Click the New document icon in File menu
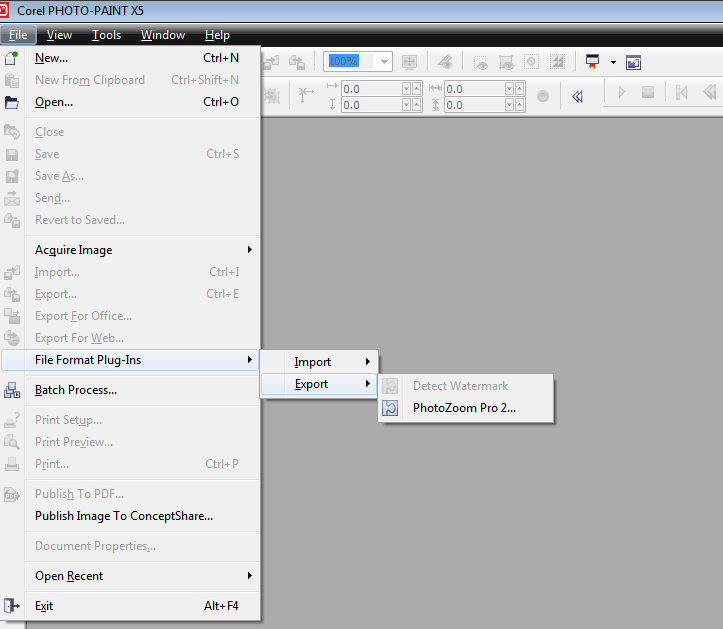Image resolution: width=723 pixels, height=629 pixels. point(12,58)
